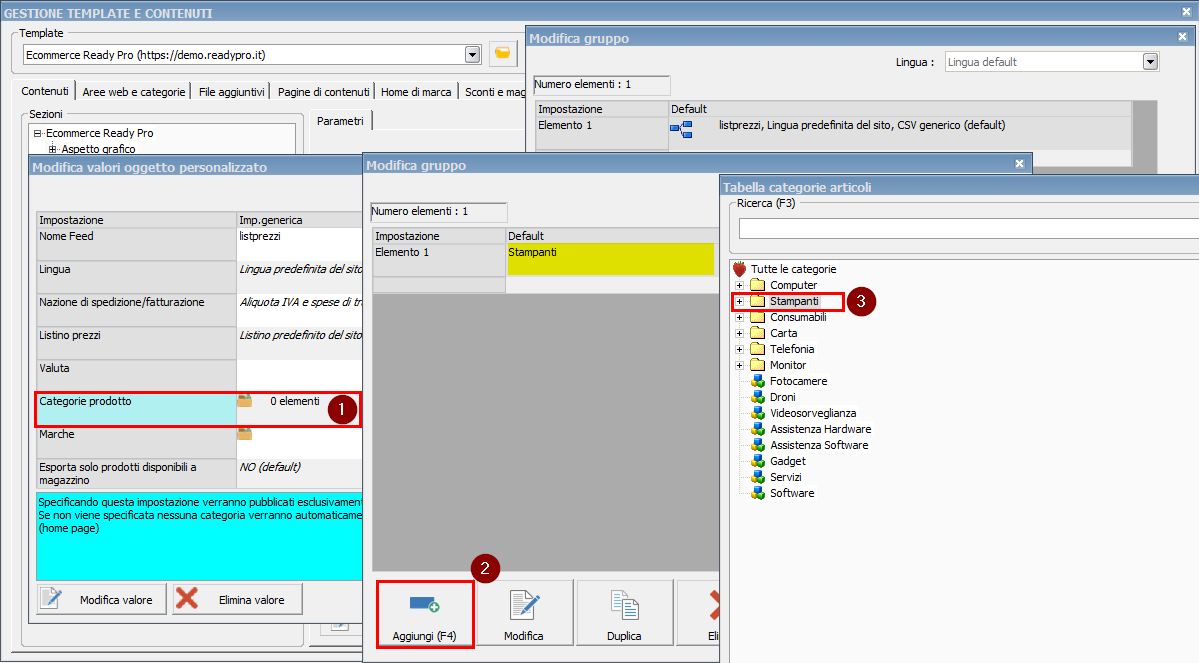Screen dimensions: 1199x663
Task: Click the Elemento 1 group node icon
Action: point(681,129)
